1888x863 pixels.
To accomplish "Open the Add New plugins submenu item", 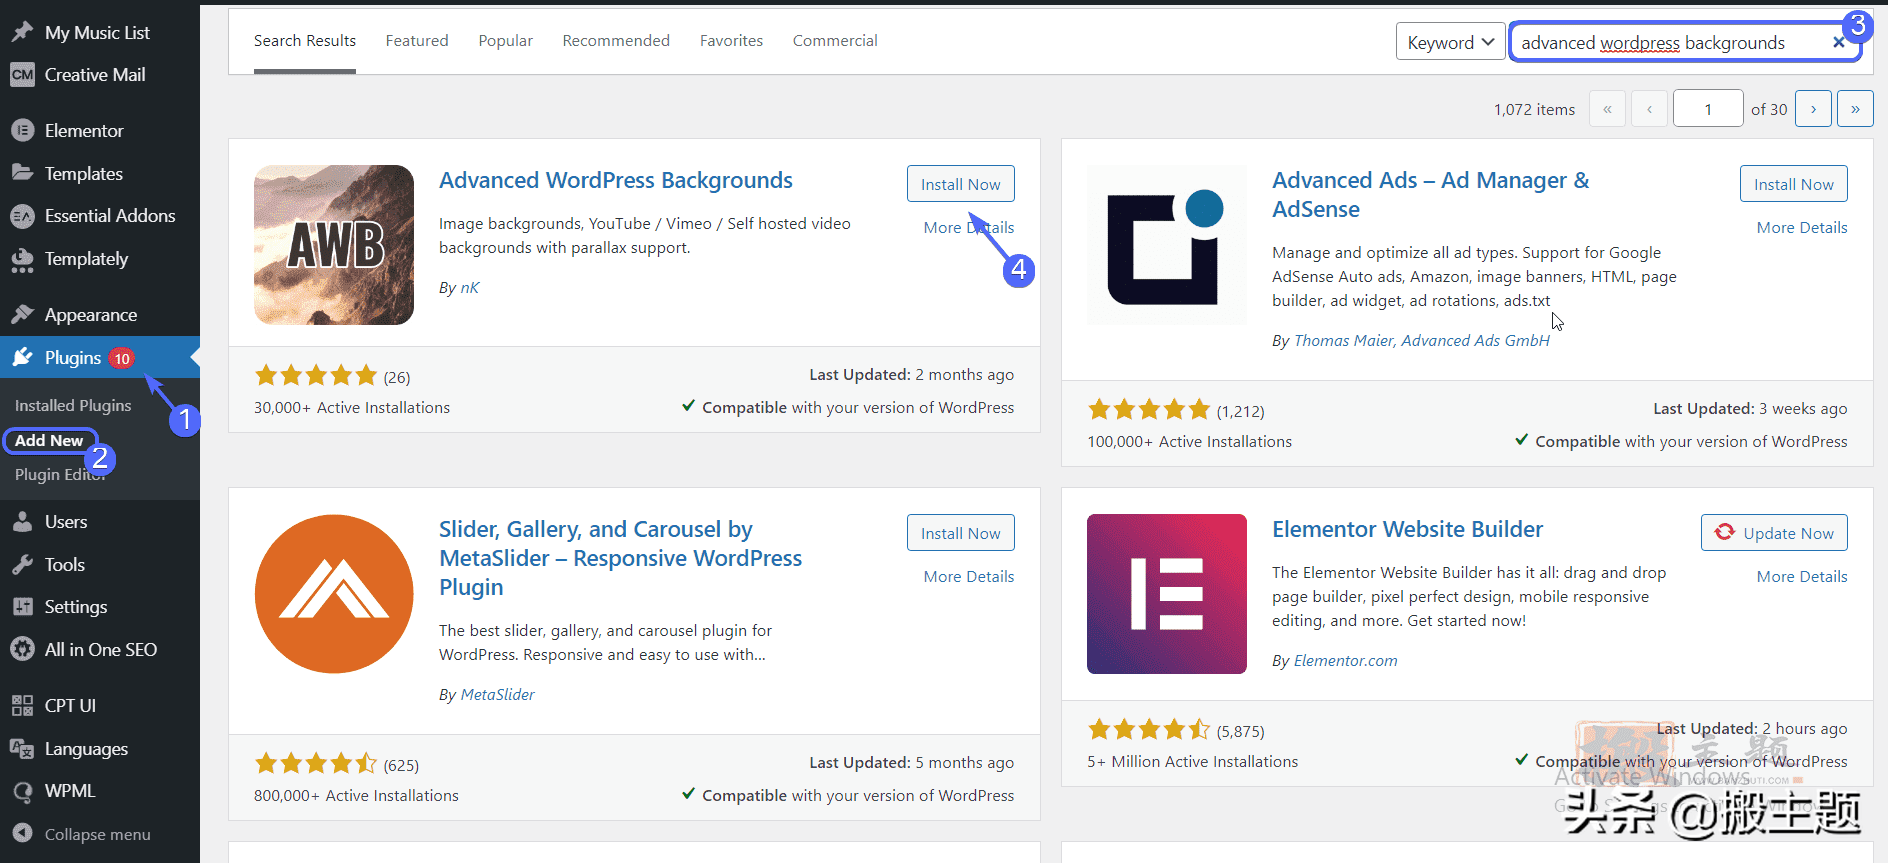I will pyautogui.click(x=49, y=441).
